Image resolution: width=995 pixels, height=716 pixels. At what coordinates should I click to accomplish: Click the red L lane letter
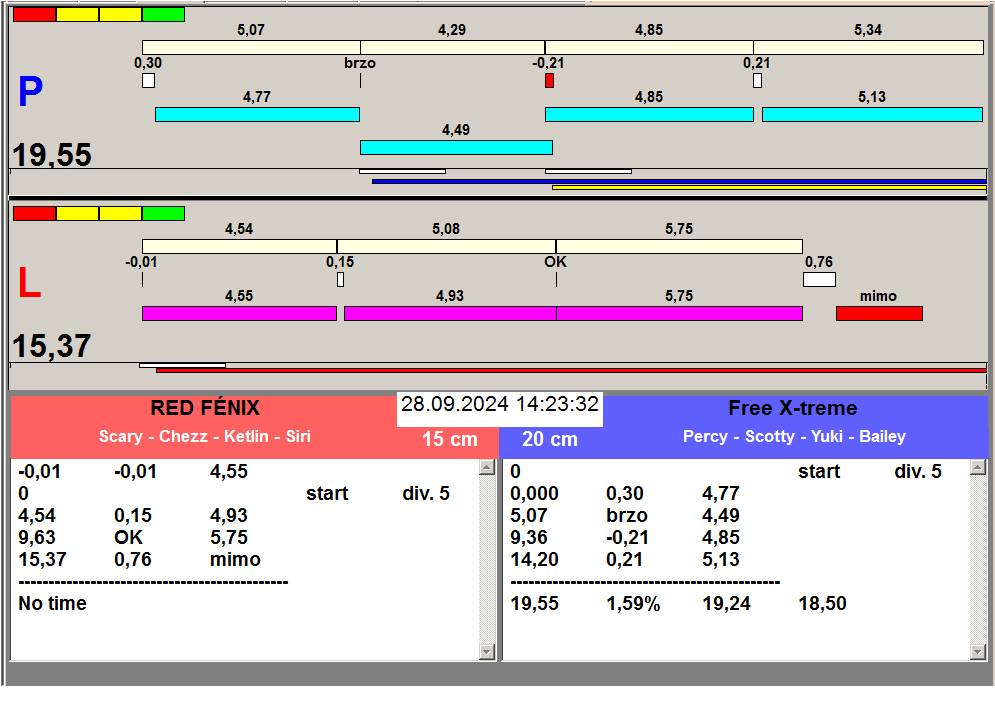click(29, 282)
